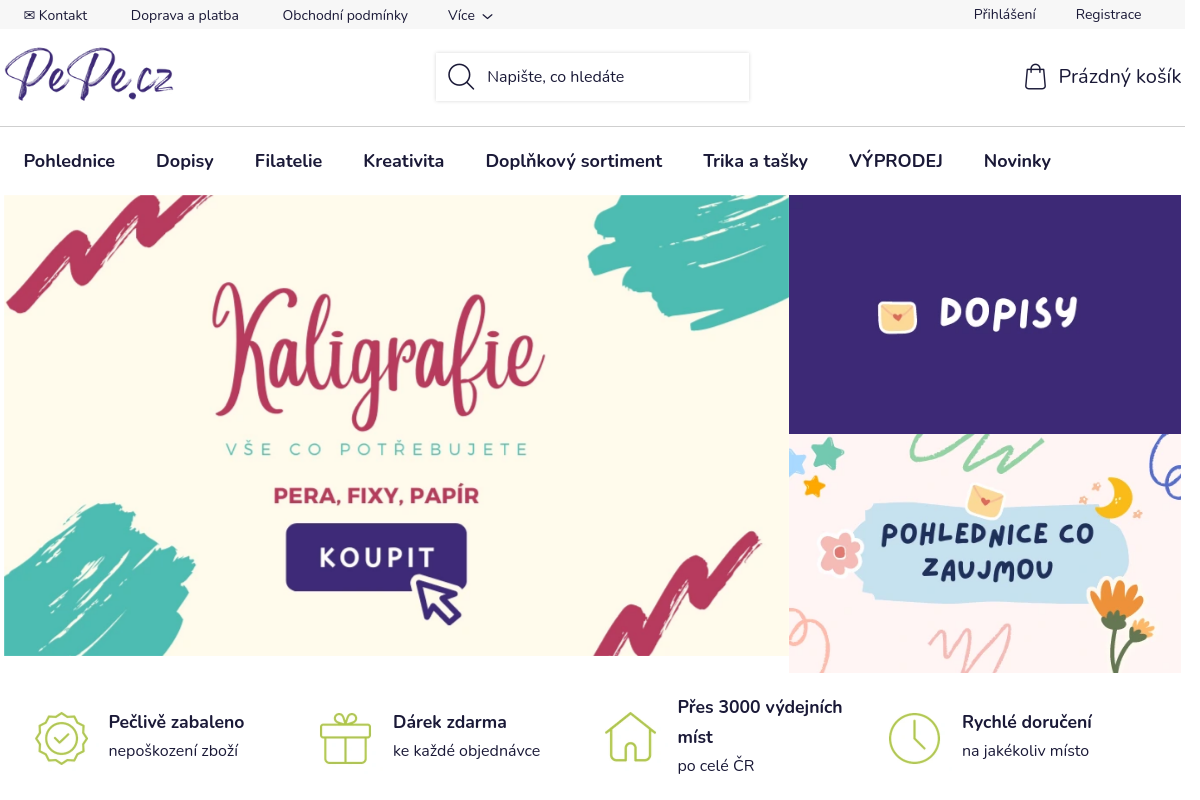Viewport: 1200px width, 800px height.
Task: Open Doprava a platba page
Action: click(x=184, y=15)
